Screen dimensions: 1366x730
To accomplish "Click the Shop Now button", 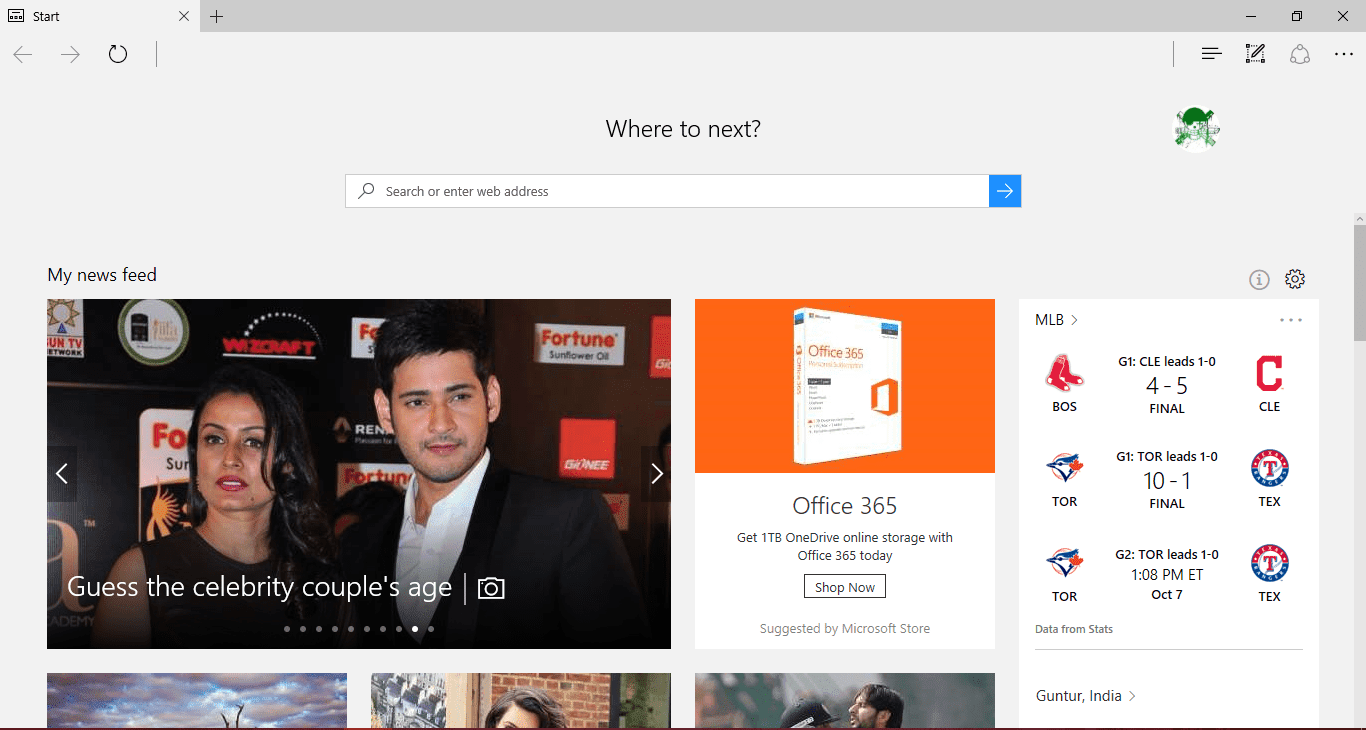I will point(845,587).
